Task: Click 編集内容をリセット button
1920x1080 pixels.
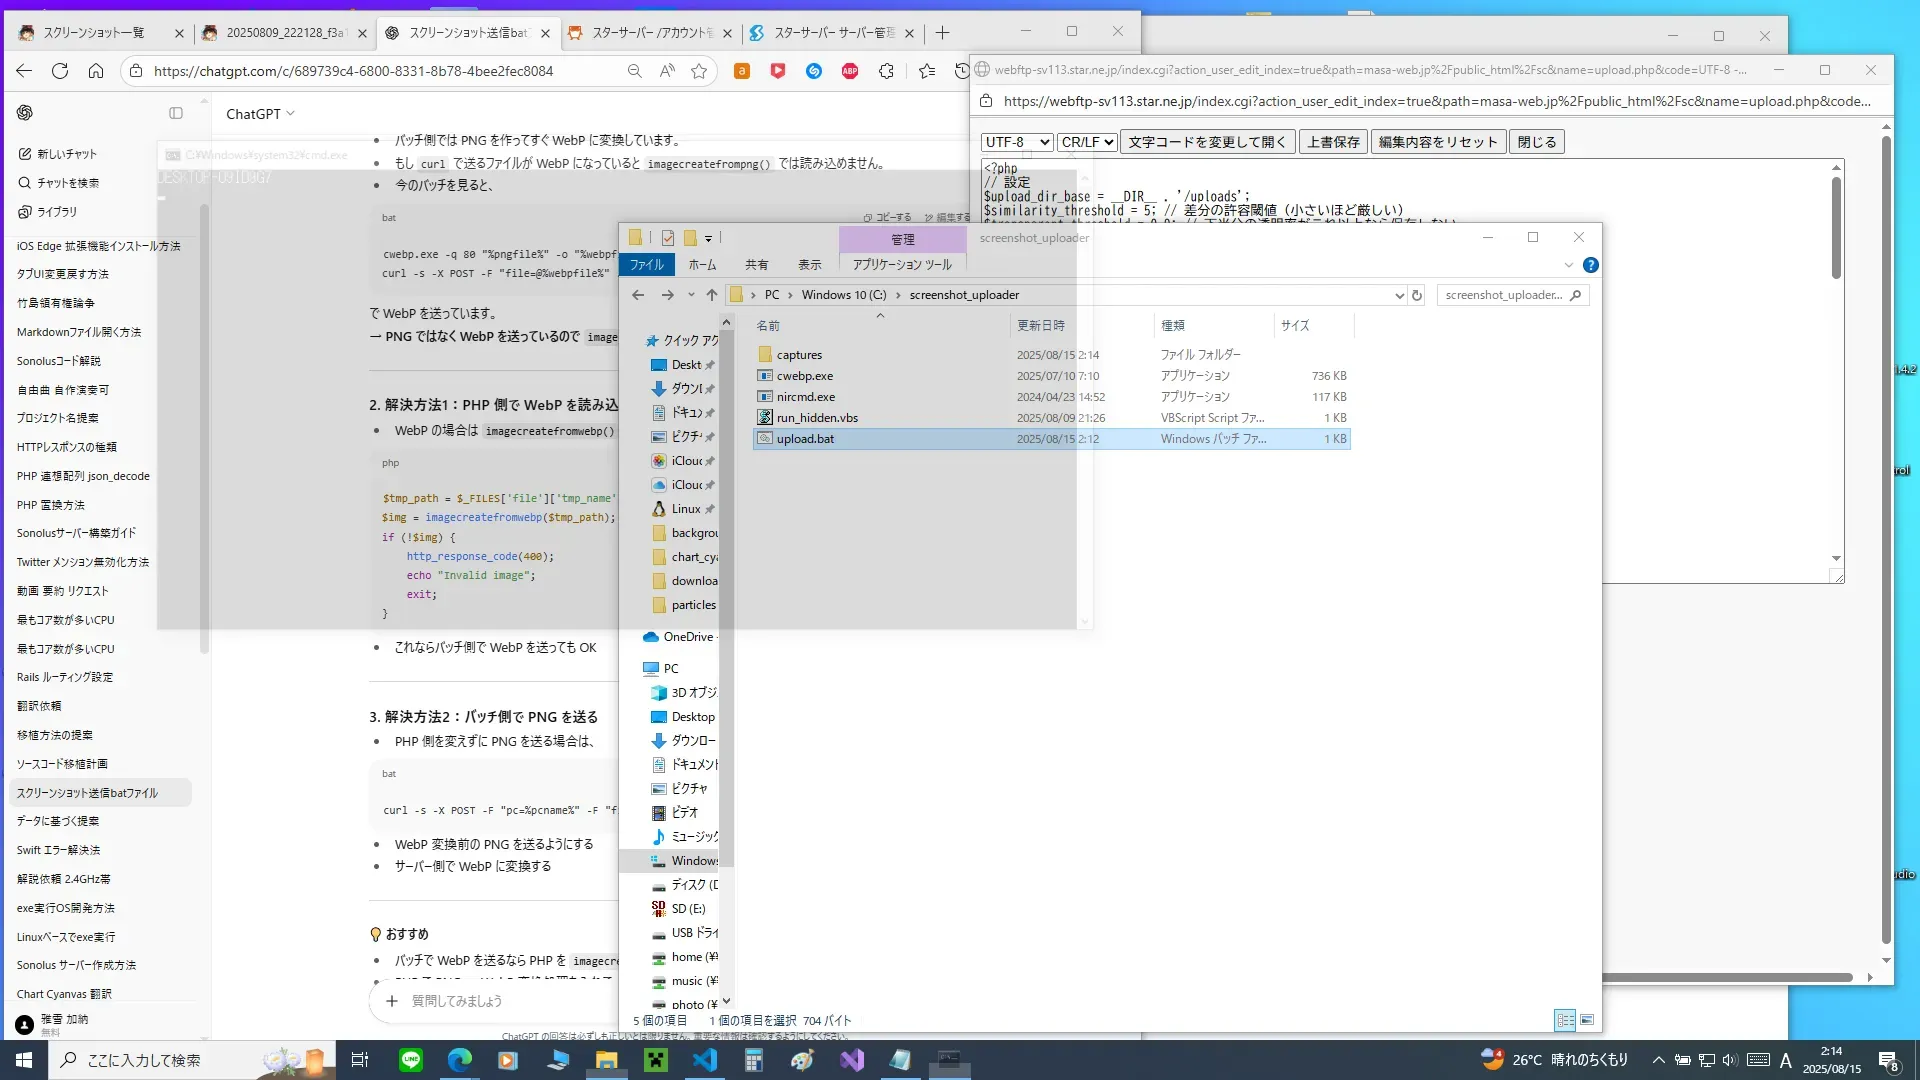Action: tap(1437, 142)
